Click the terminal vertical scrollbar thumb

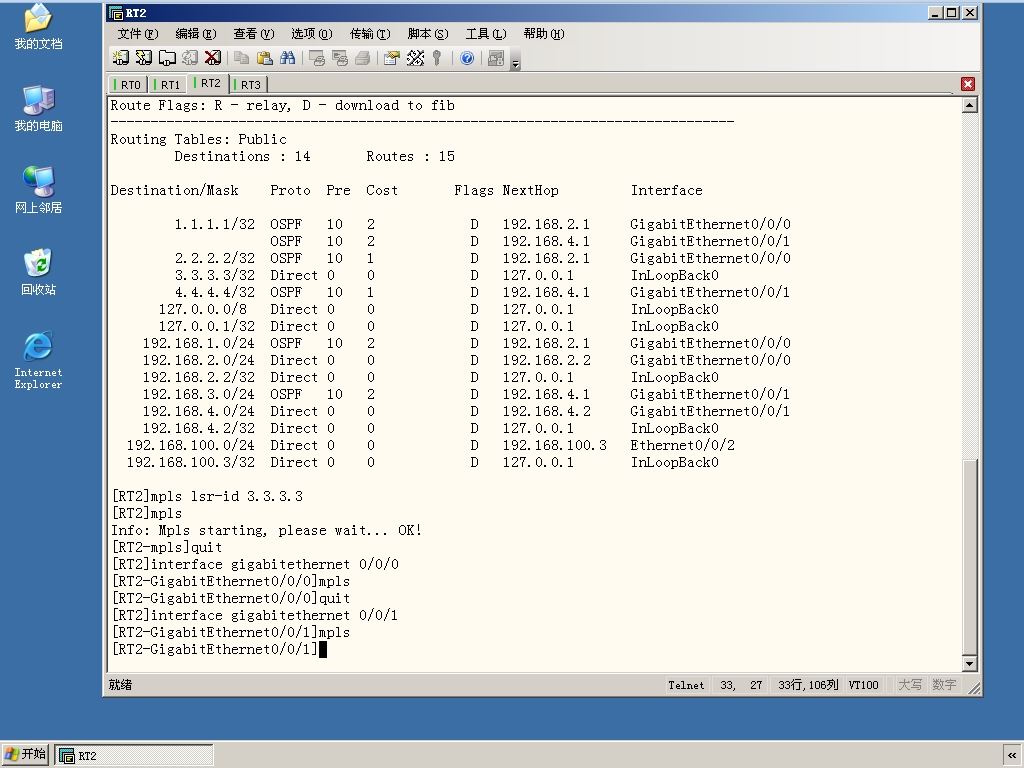pyautogui.click(x=970, y=556)
